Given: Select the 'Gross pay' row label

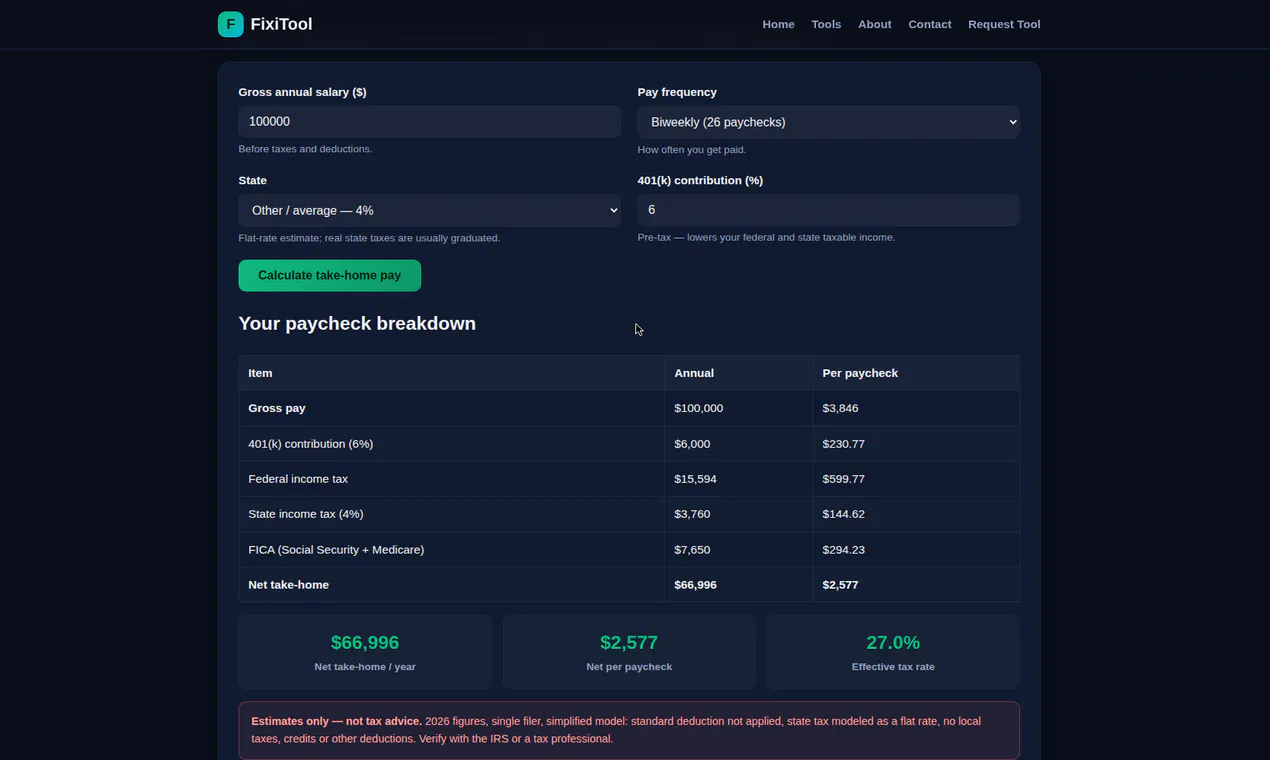Looking at the screenshot, I should tap(277, 408).
